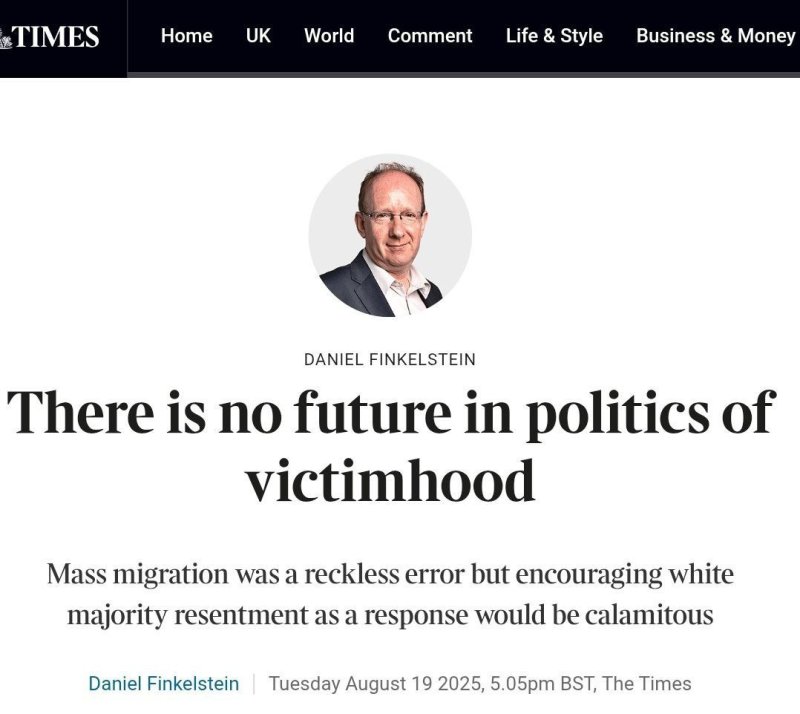The height and width of the screenshot is (714, 800).
Task: Select the Comment navigation item
Action: coord(430,36)
